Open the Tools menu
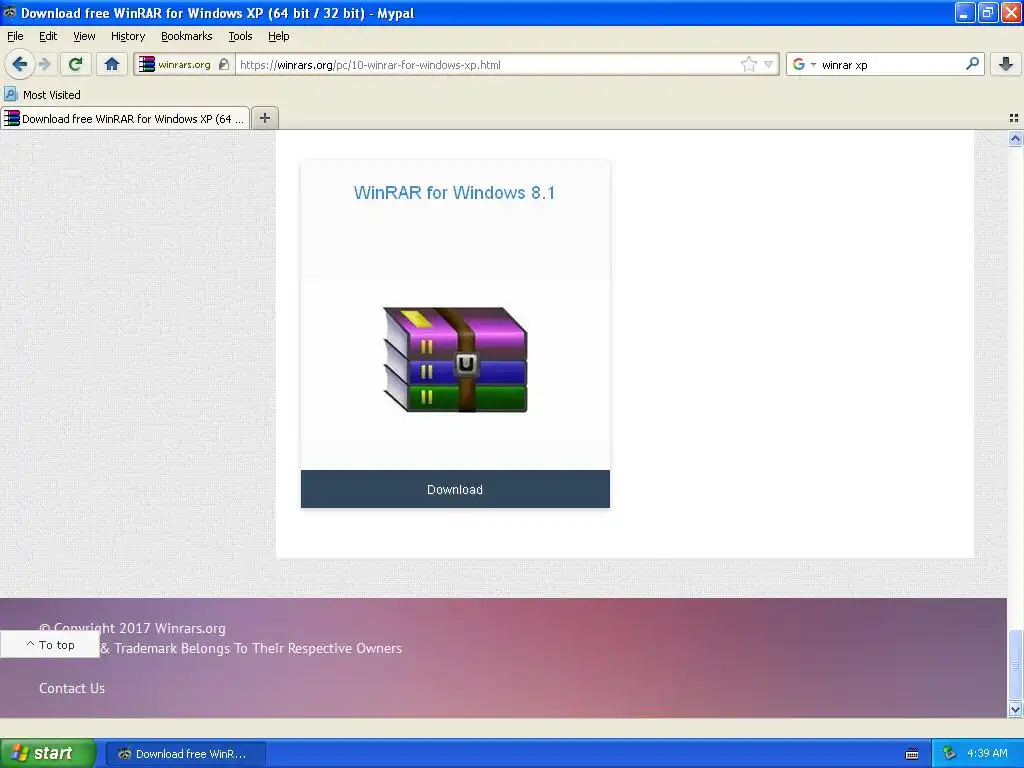 tap(240, 36)
